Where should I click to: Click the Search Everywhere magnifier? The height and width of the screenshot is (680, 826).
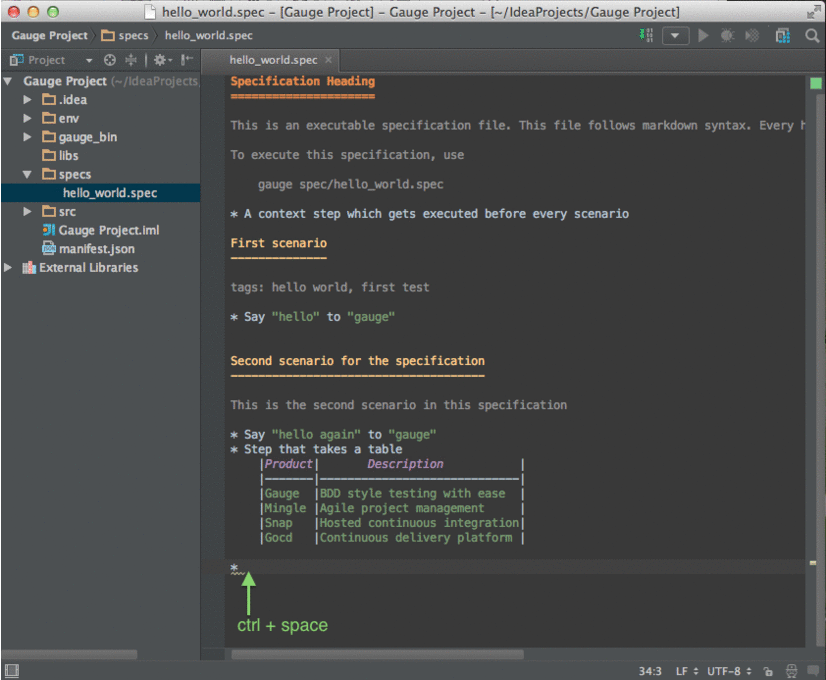coord(812,35)
